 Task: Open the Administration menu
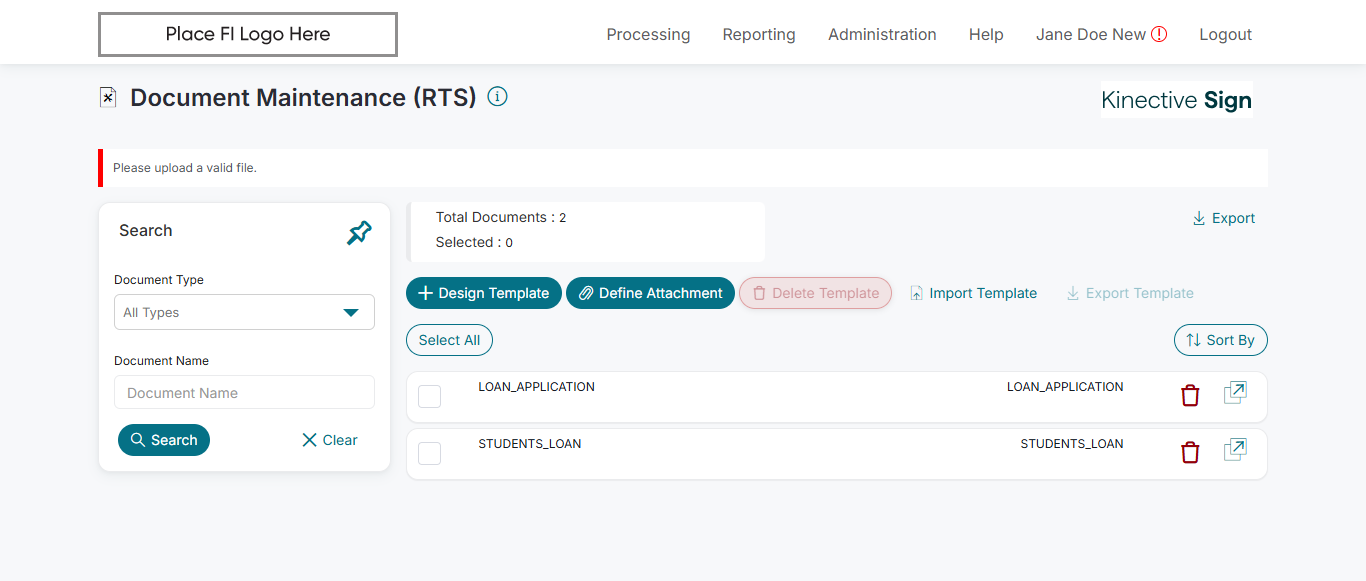click(x=882, y=34)
